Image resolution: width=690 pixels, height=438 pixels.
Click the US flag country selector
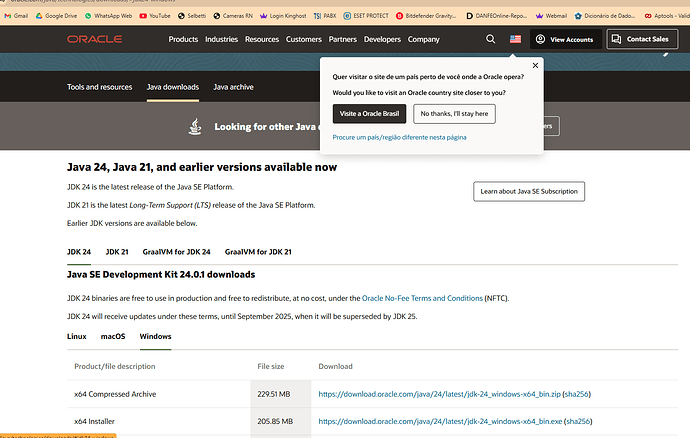pos(515,39)
